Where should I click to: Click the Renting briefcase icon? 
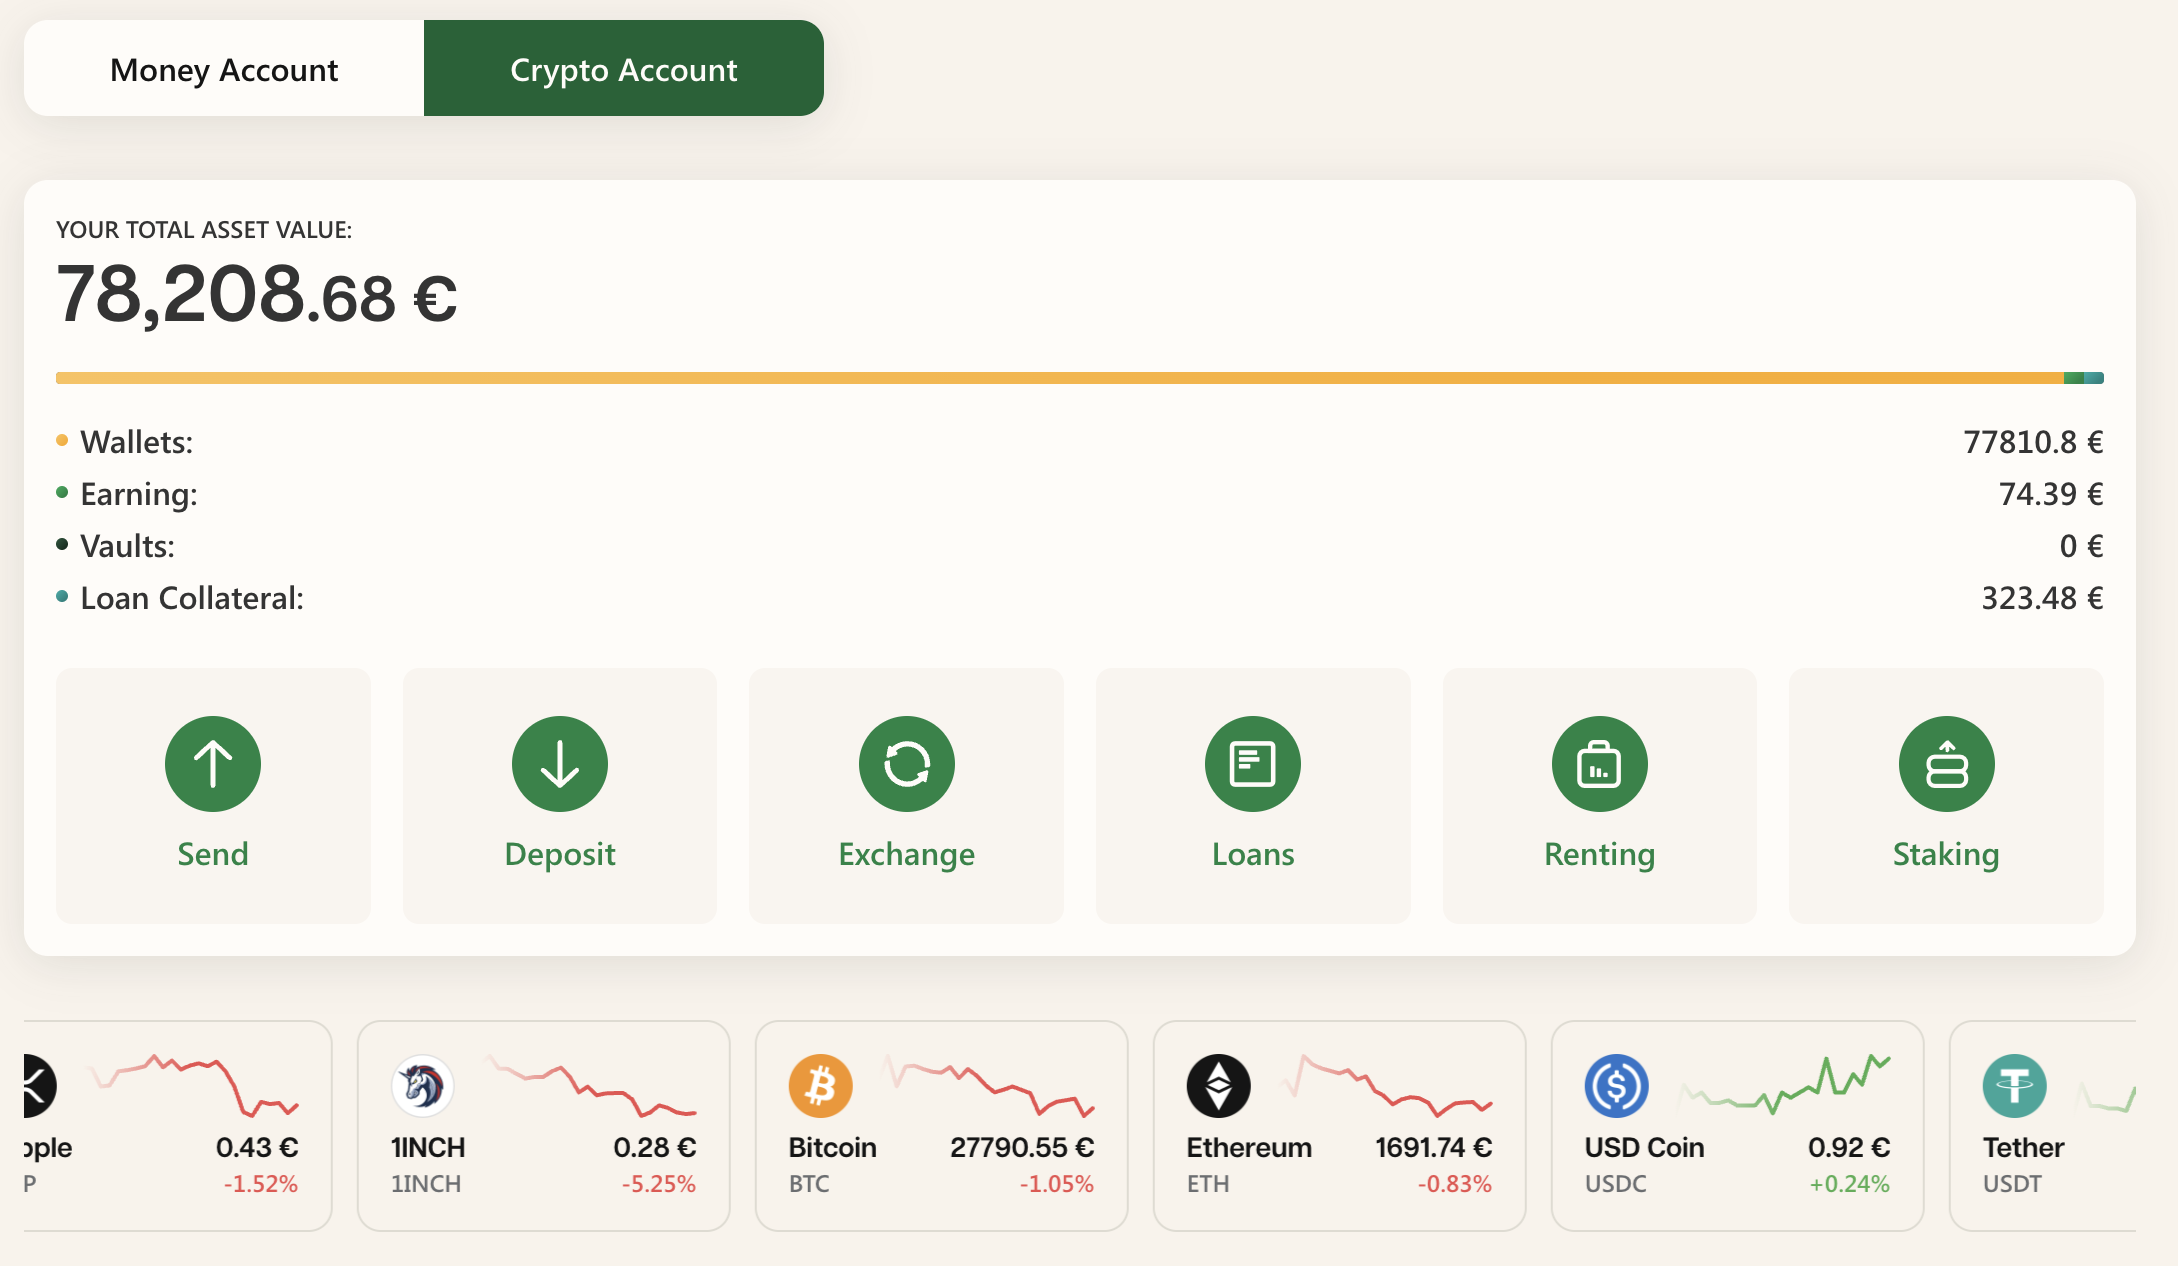click(1600, 764)
